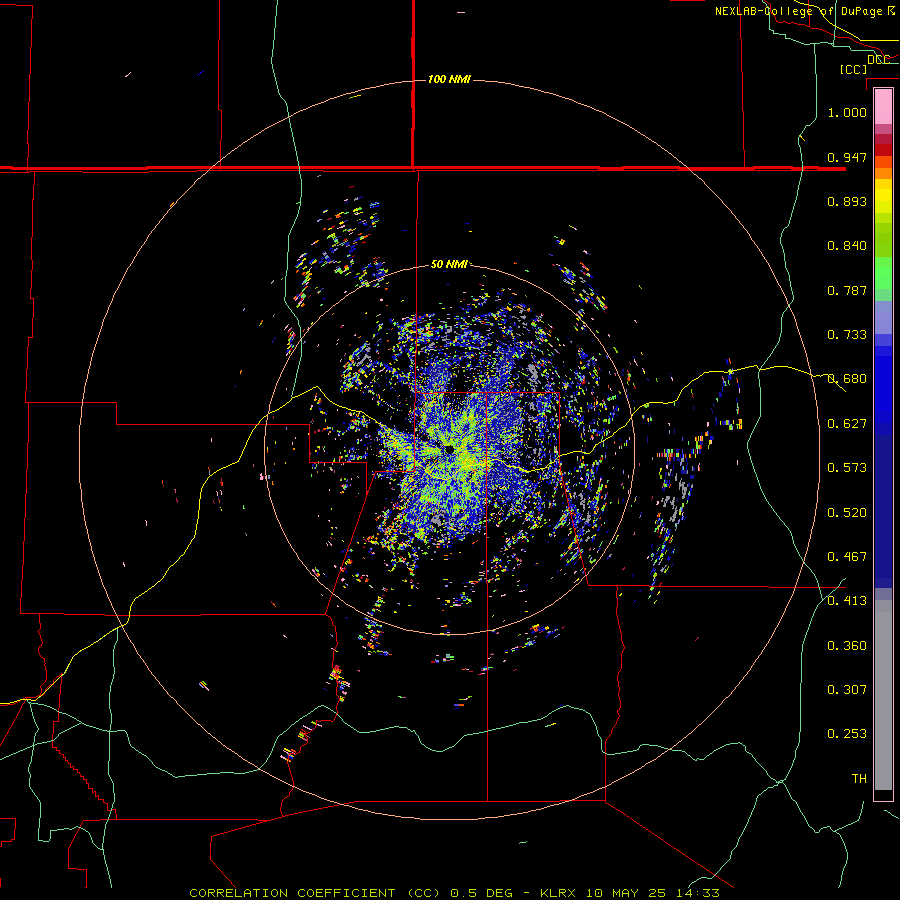The height and width of the screenshot is (900, 900).
Task: Click the 100 NMI range ring label
Action: [x=449, y=79]
